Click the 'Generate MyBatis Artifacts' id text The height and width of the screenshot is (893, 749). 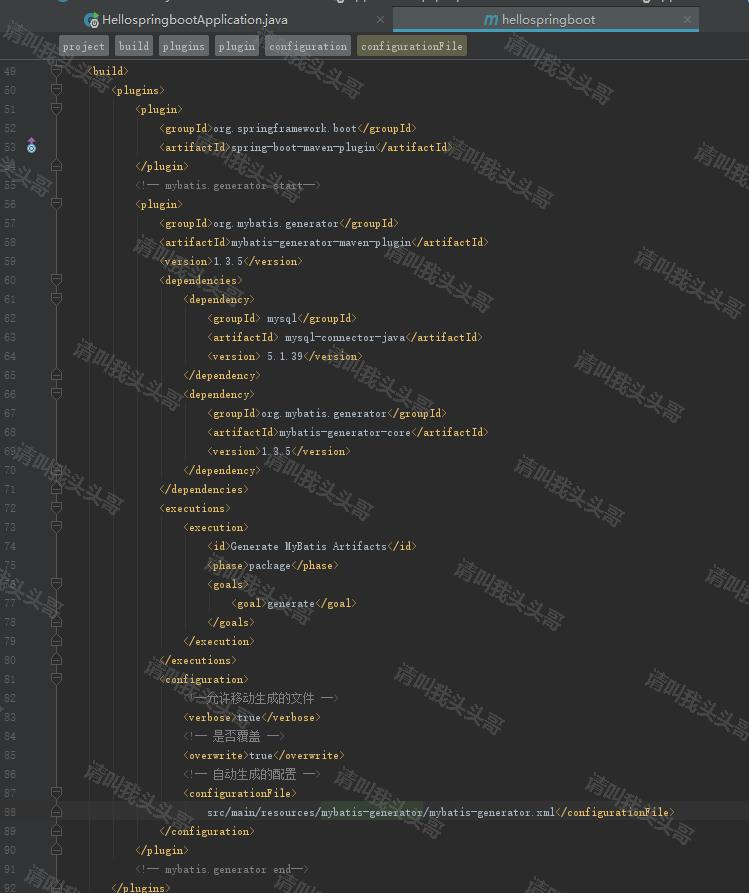click(x=308, y=547)
